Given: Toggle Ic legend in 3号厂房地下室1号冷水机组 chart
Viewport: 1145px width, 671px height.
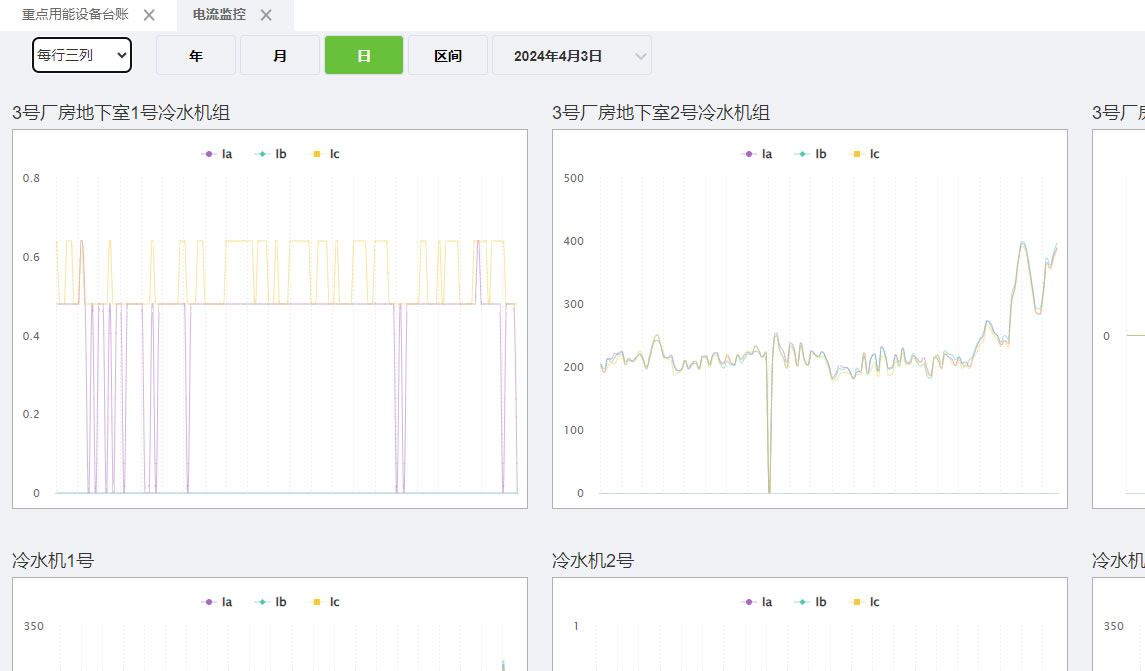Looking at the screenshot, I should tap(325, 154).
